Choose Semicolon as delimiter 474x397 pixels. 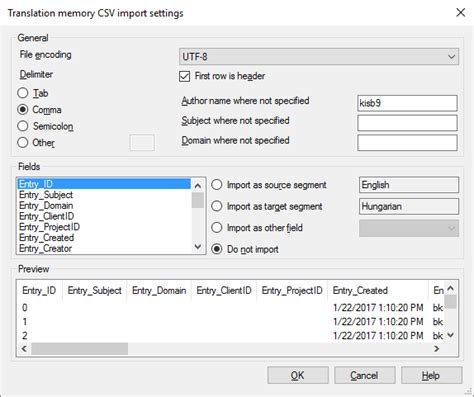(x=23, y=126)
